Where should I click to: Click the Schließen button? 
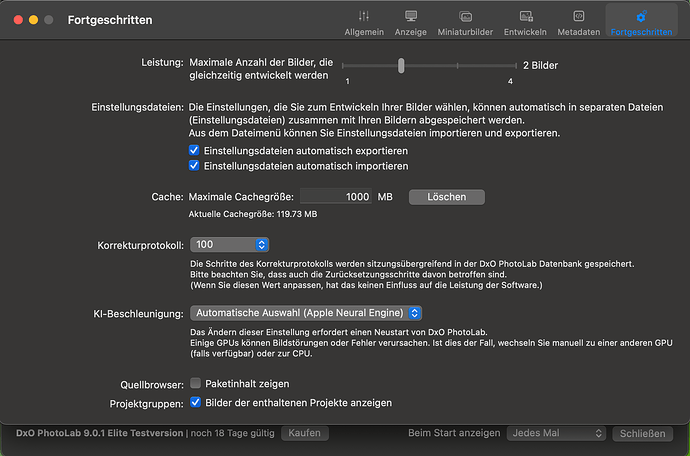click(642, 433)
